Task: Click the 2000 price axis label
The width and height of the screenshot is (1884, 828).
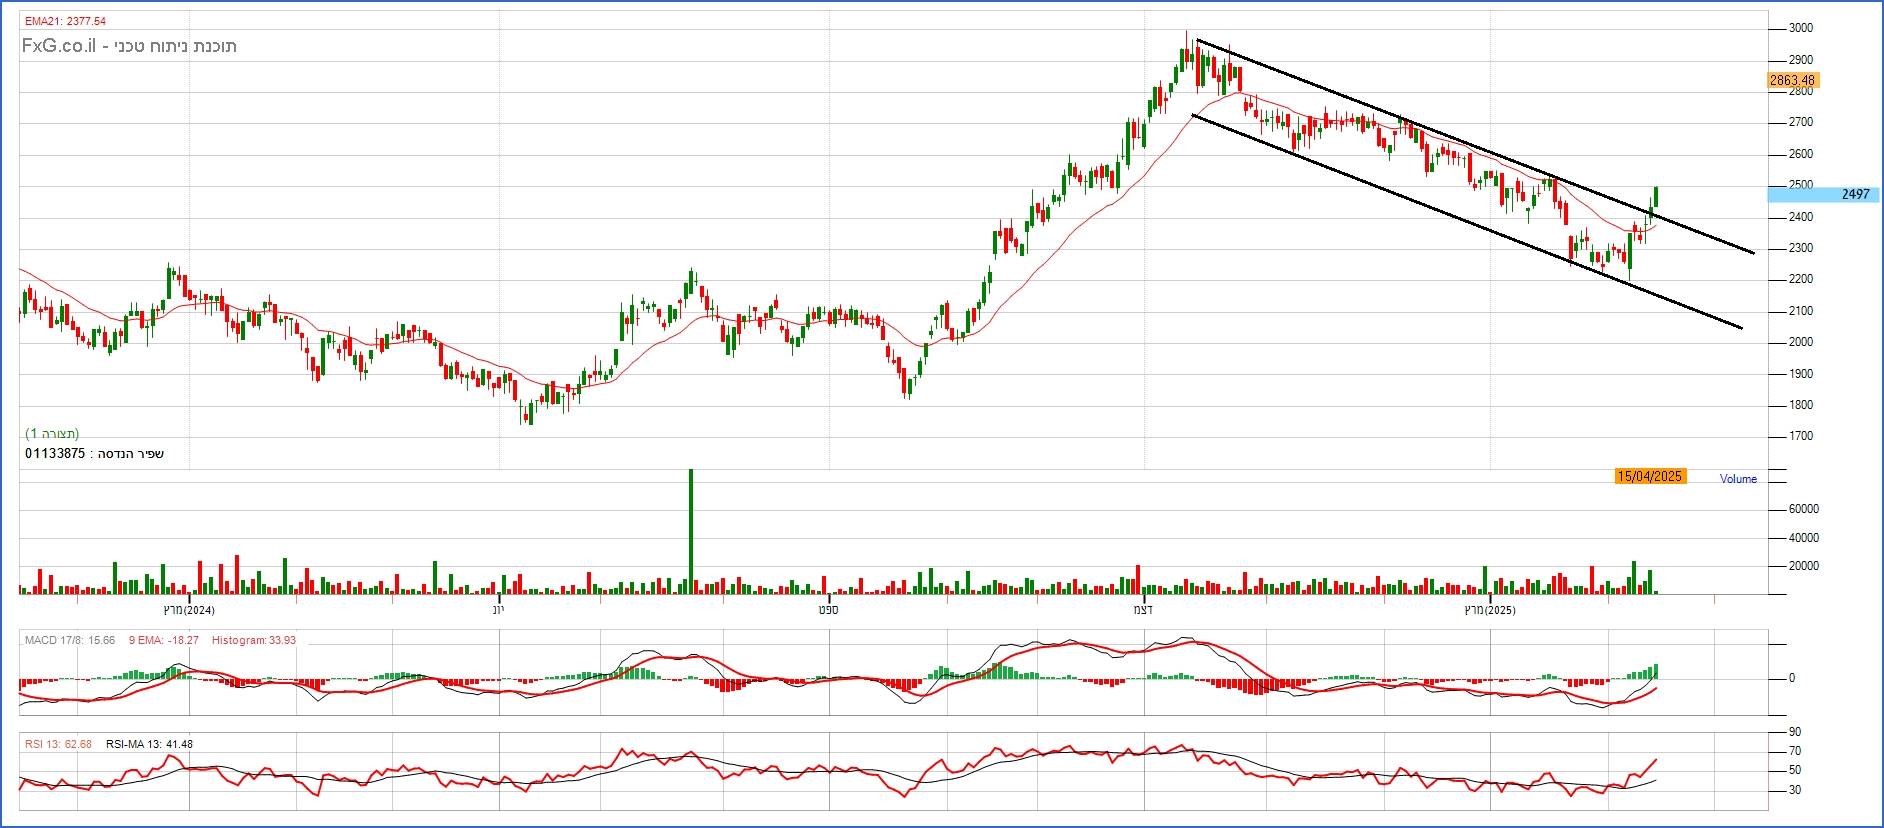Action: pyautogui.click(x=1800, y=342)
